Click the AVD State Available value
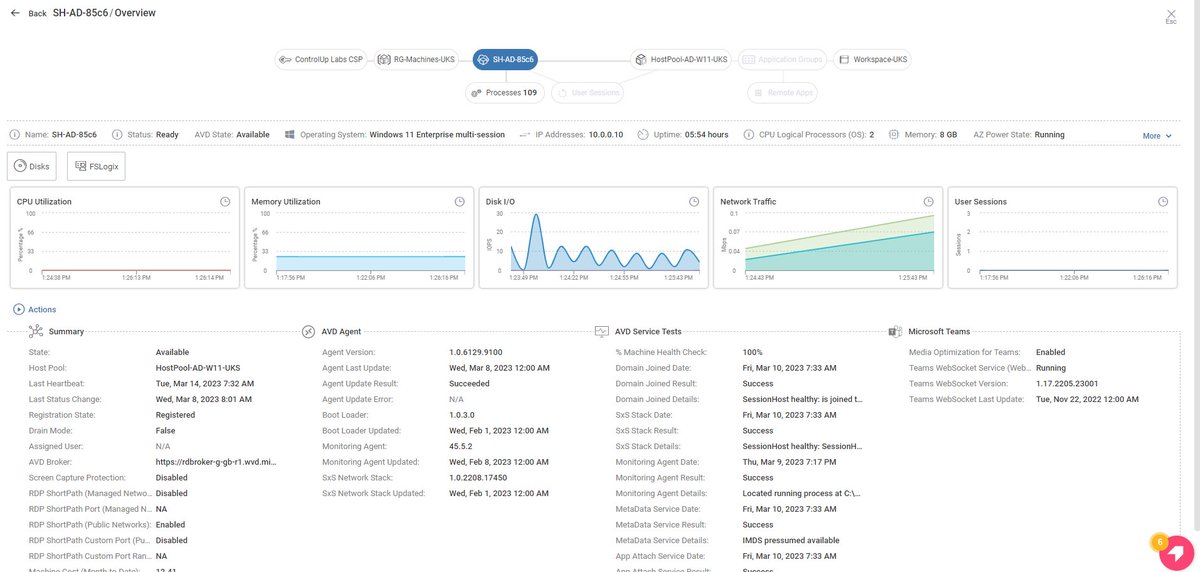1200x572 pixels. pos(253,134)
